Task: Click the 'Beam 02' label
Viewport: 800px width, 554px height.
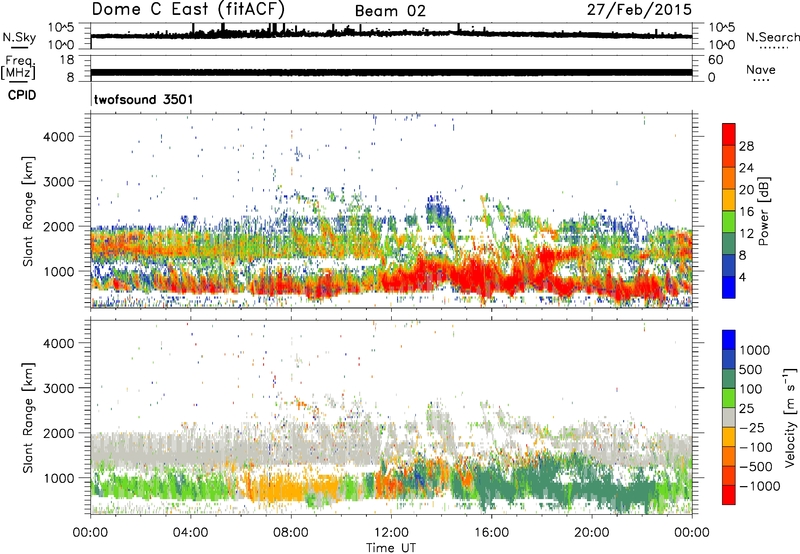Action: (390, 11)
